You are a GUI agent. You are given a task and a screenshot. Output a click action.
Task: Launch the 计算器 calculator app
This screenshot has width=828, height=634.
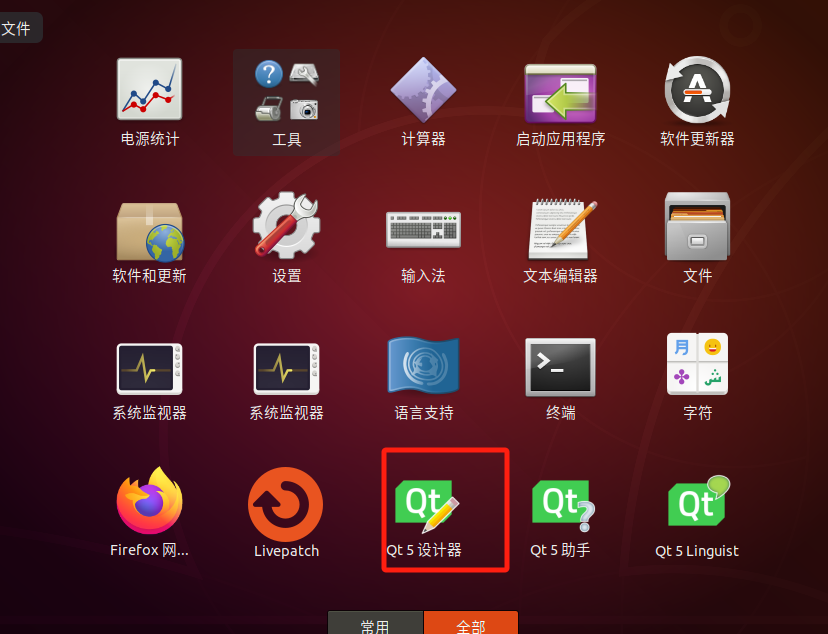(x=423, y=89)
